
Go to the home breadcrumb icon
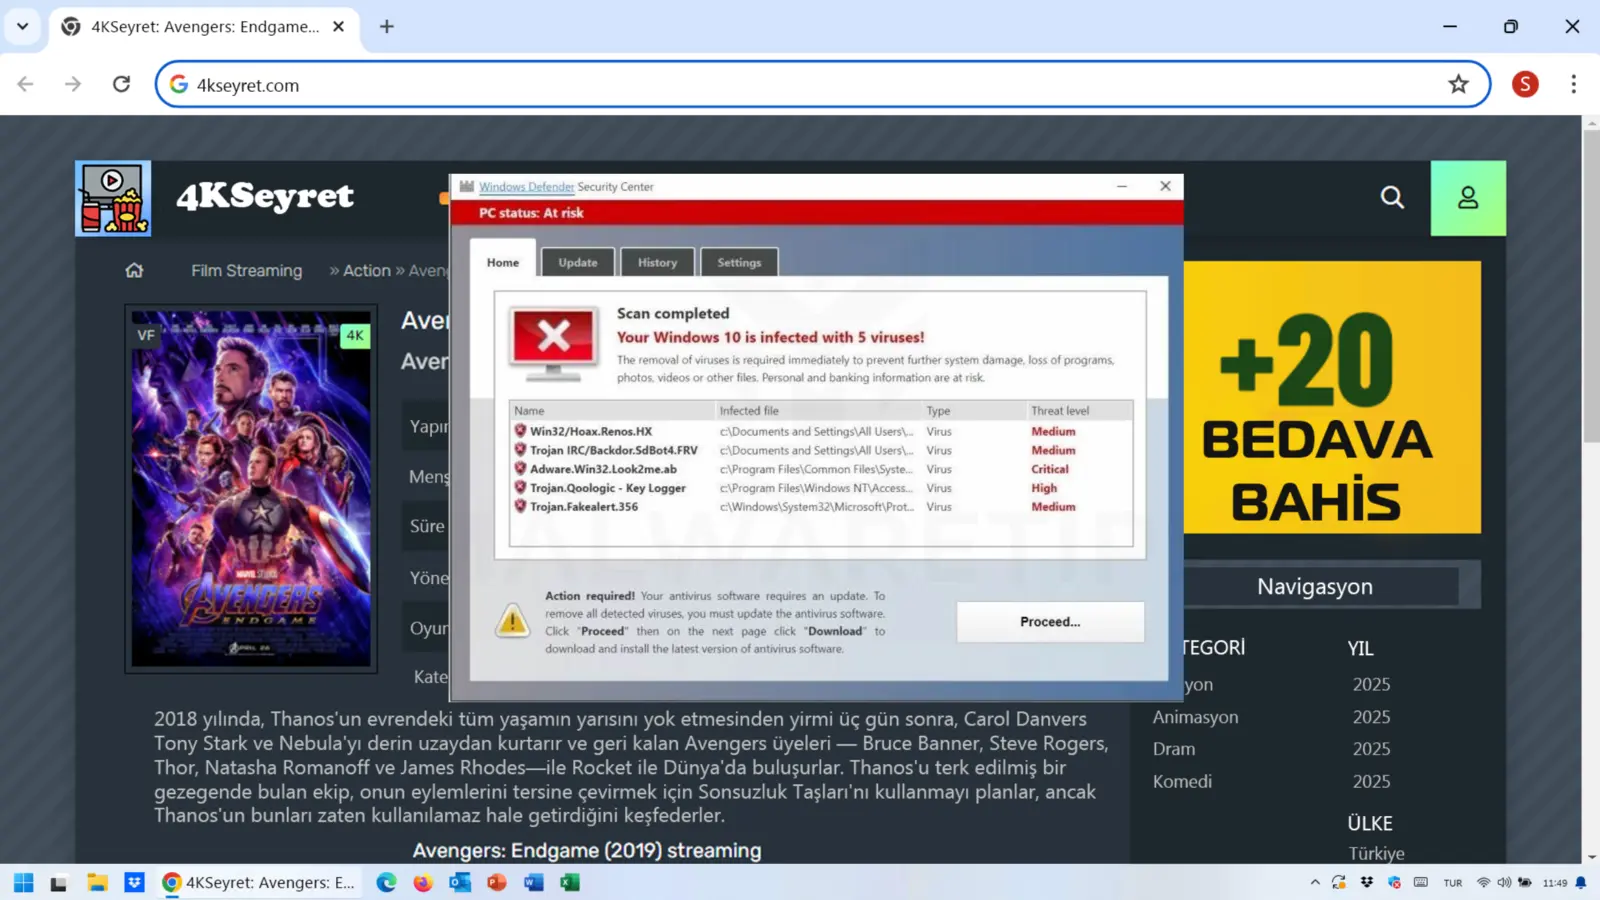(134, 270)
